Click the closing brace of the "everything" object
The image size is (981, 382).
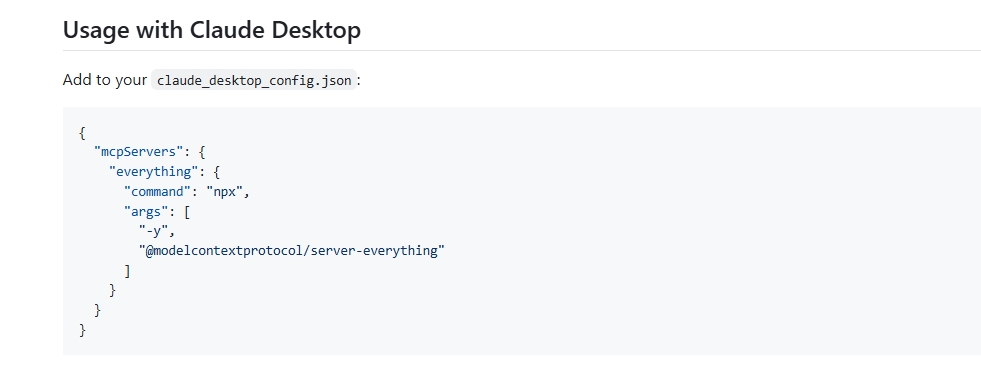pos(113,290)
